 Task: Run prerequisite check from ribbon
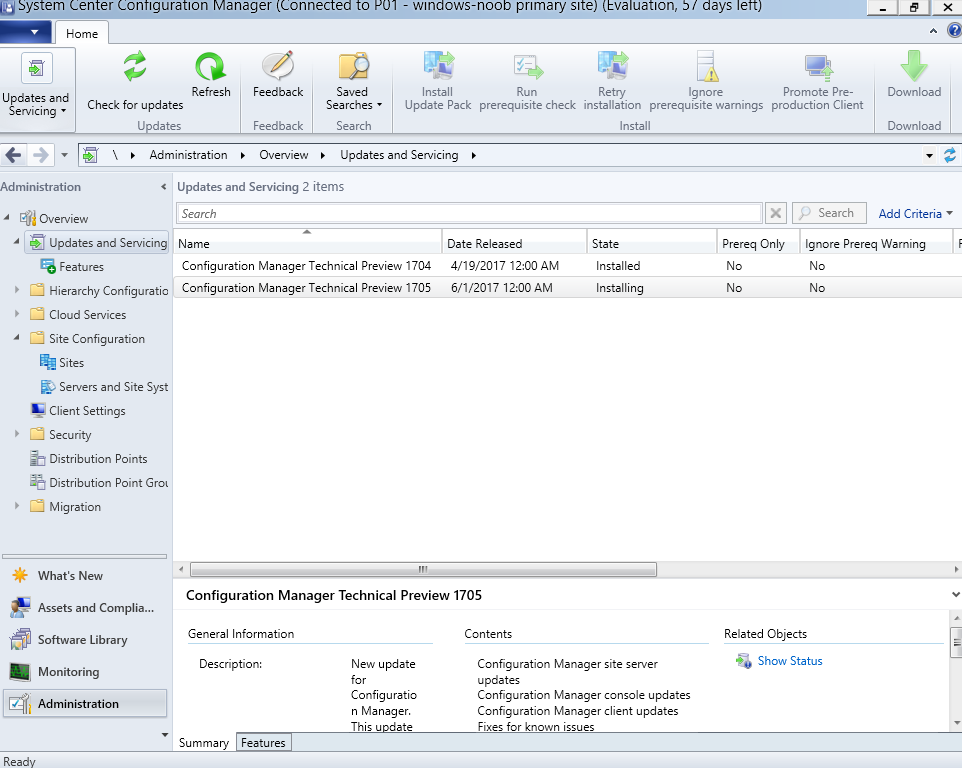tap(527, 82)
